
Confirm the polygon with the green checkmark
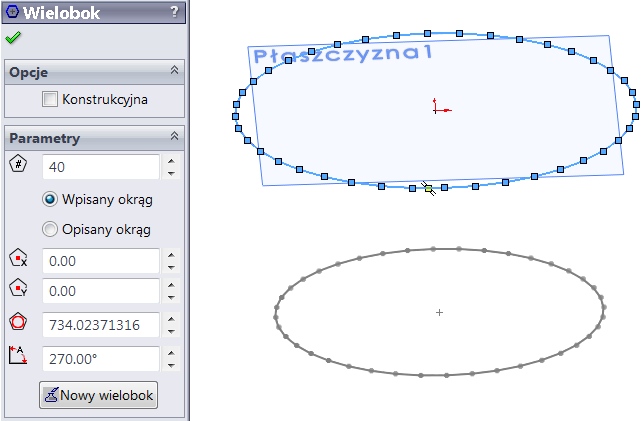13,38
